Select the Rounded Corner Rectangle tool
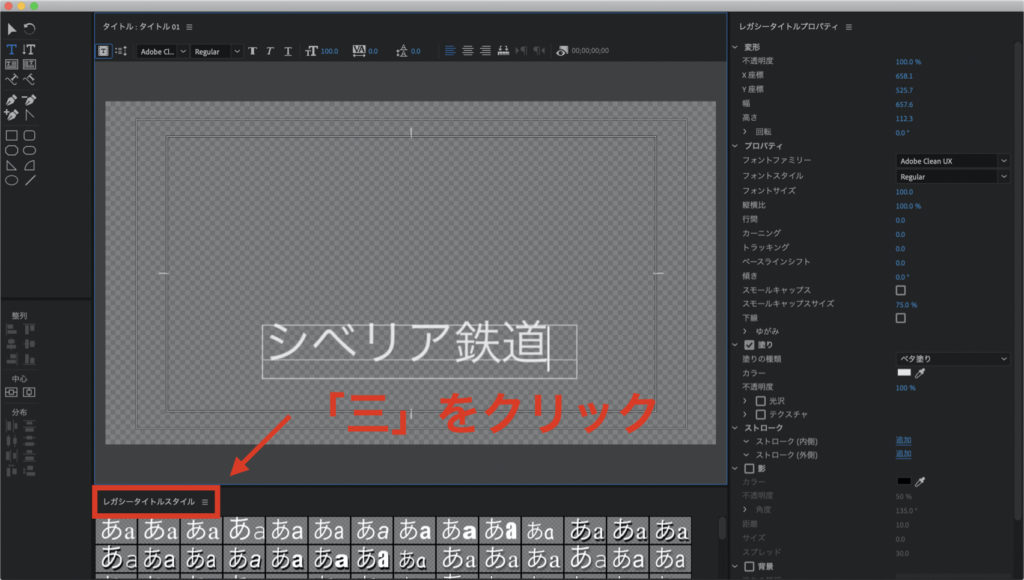Screen dimensions: 1024x580 pos(29,136)
